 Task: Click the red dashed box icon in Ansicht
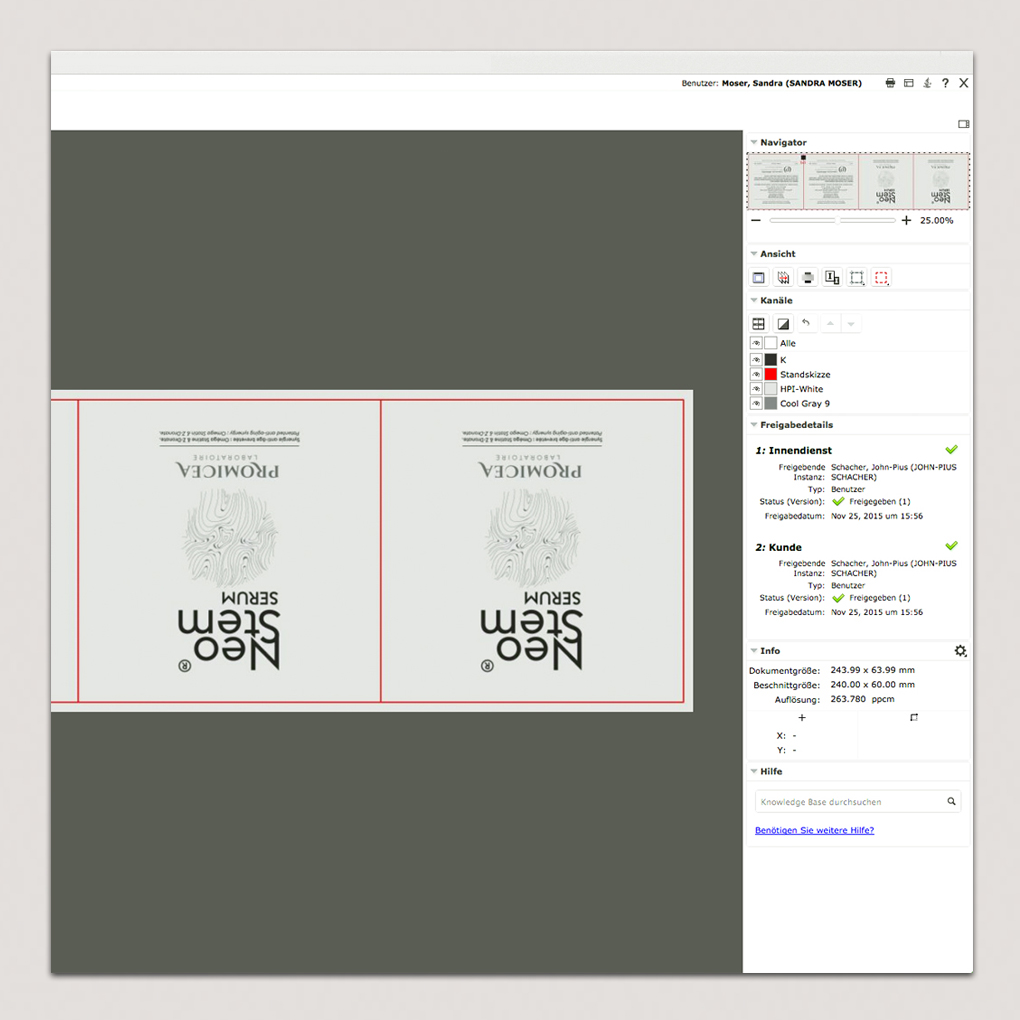pyautogui.click(x=881, y=278)
